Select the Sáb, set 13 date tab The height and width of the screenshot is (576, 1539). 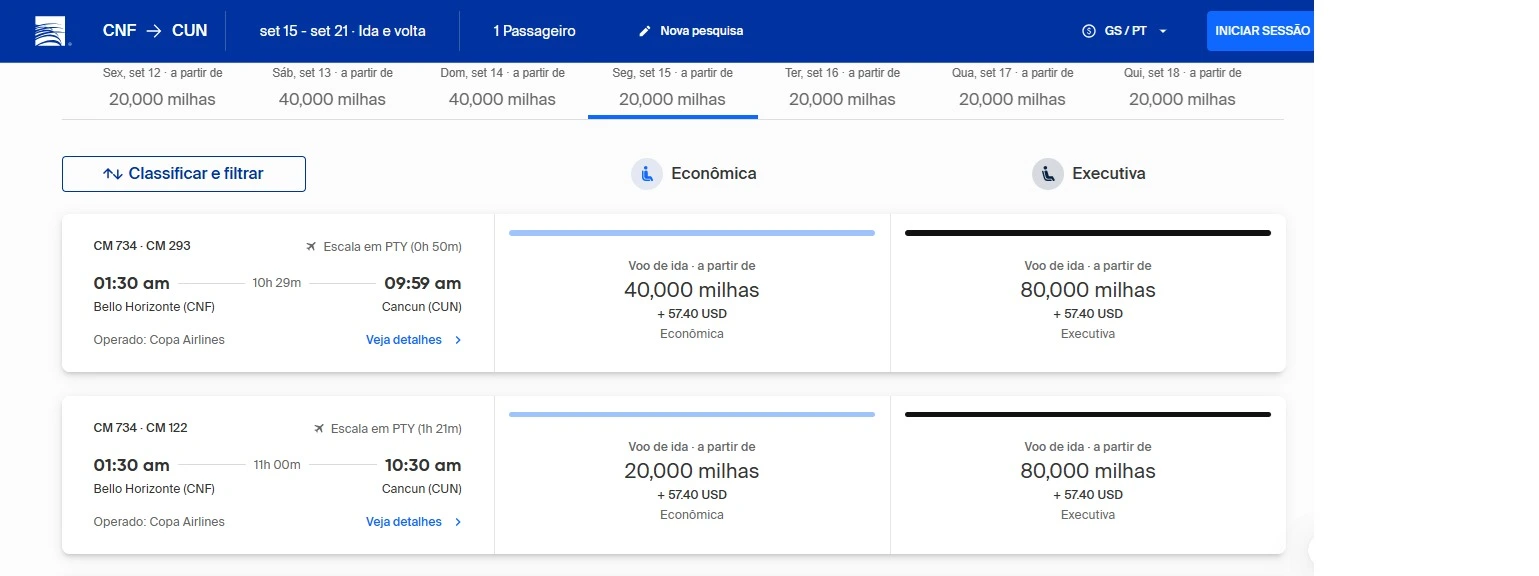click(x=332, y=88)
